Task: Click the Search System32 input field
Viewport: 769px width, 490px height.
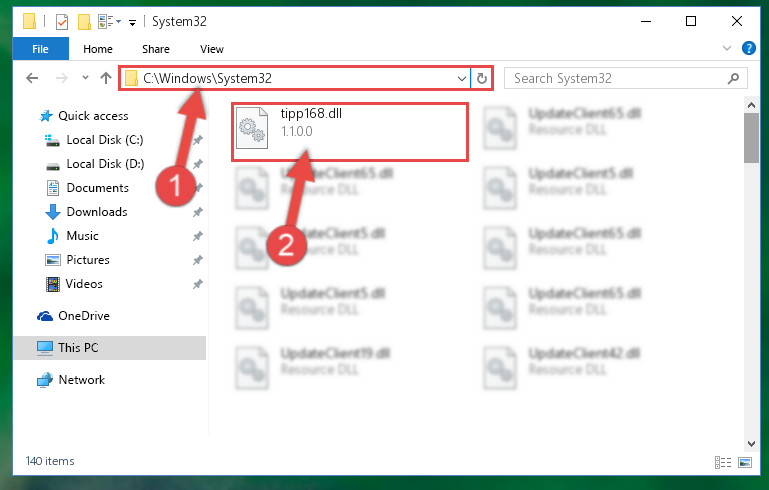Action: [x=616, y=78]
